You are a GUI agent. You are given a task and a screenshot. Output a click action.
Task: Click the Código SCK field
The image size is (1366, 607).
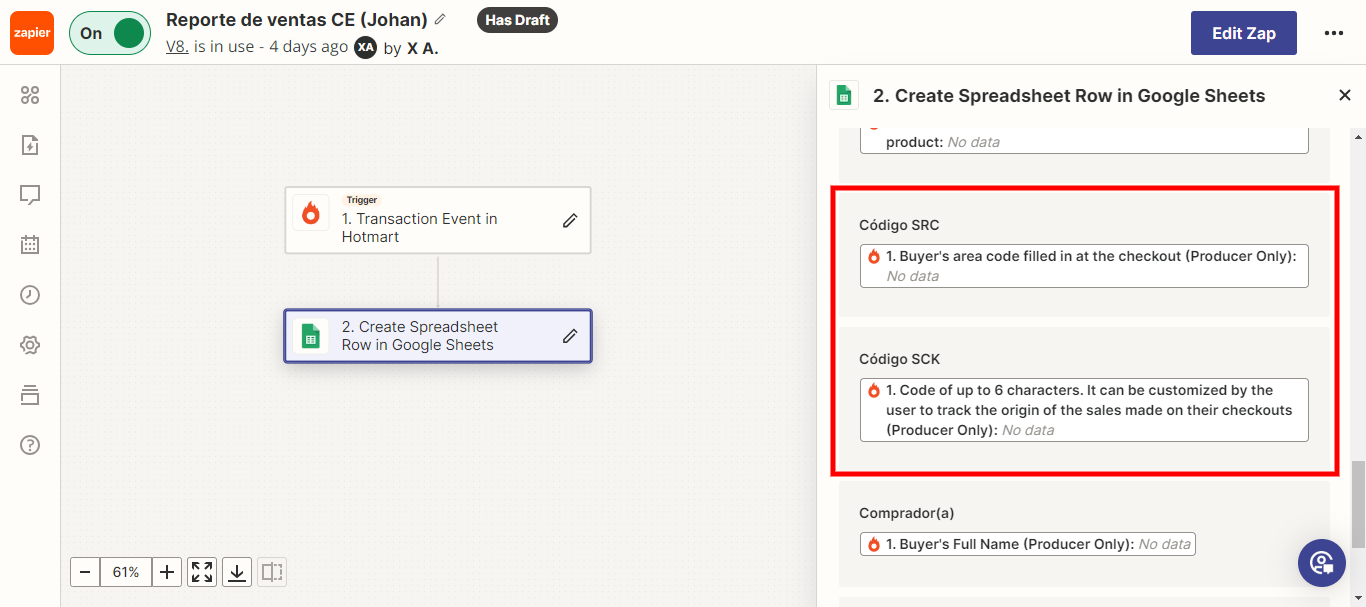(x=1084, y=410)
